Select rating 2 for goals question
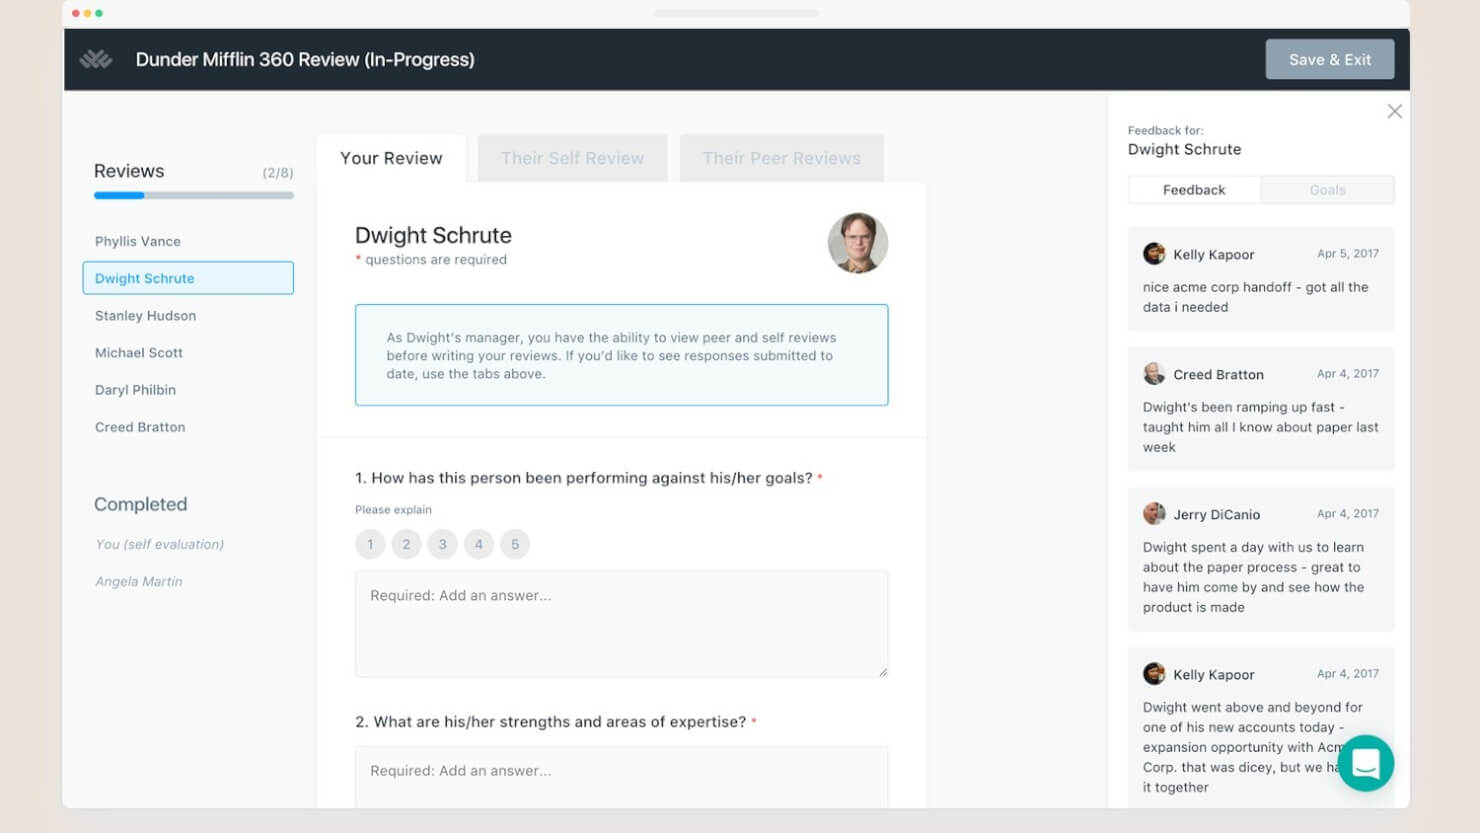Viewport: 1480px width, 833px height. pyautogui.click(x=406, y=544)
